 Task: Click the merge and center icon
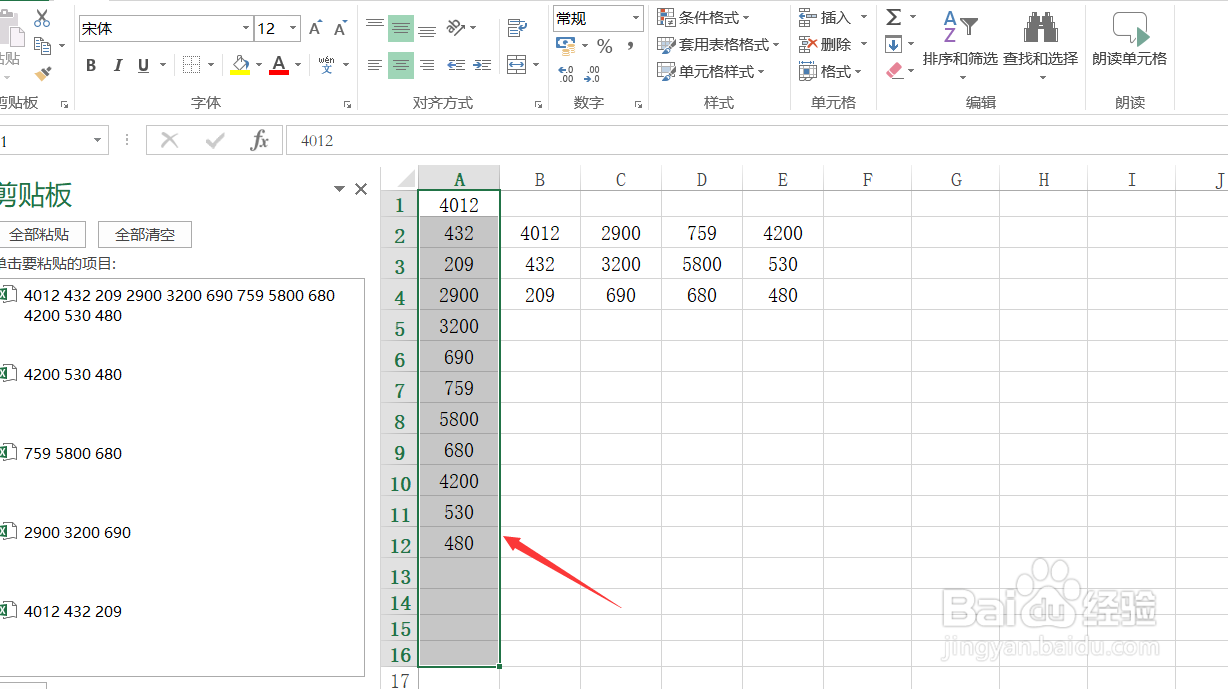(x=516, y=65)
